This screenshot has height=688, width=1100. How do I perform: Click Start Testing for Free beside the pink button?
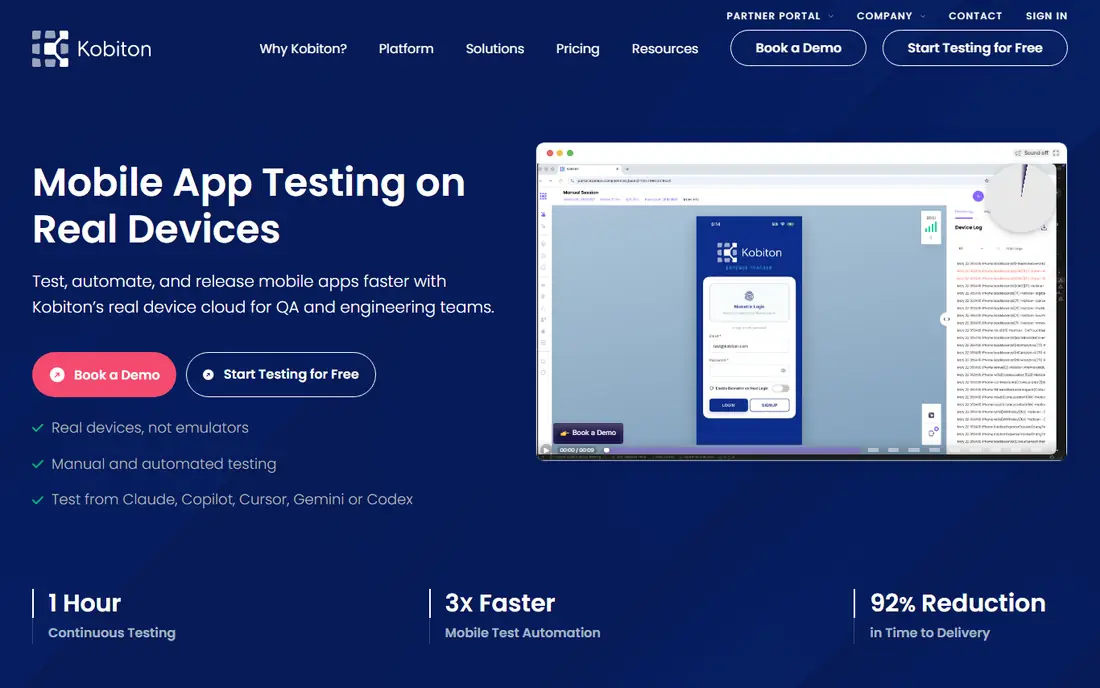tap(281, 375)
